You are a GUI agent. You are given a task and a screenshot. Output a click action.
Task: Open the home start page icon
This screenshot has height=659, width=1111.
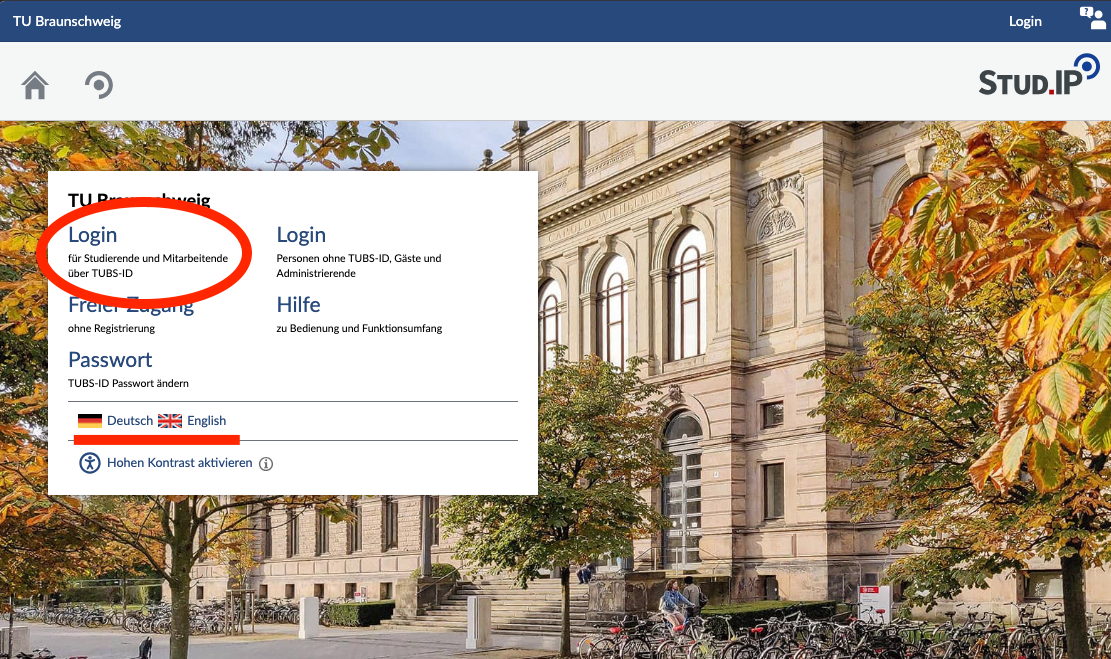[35, 85]
